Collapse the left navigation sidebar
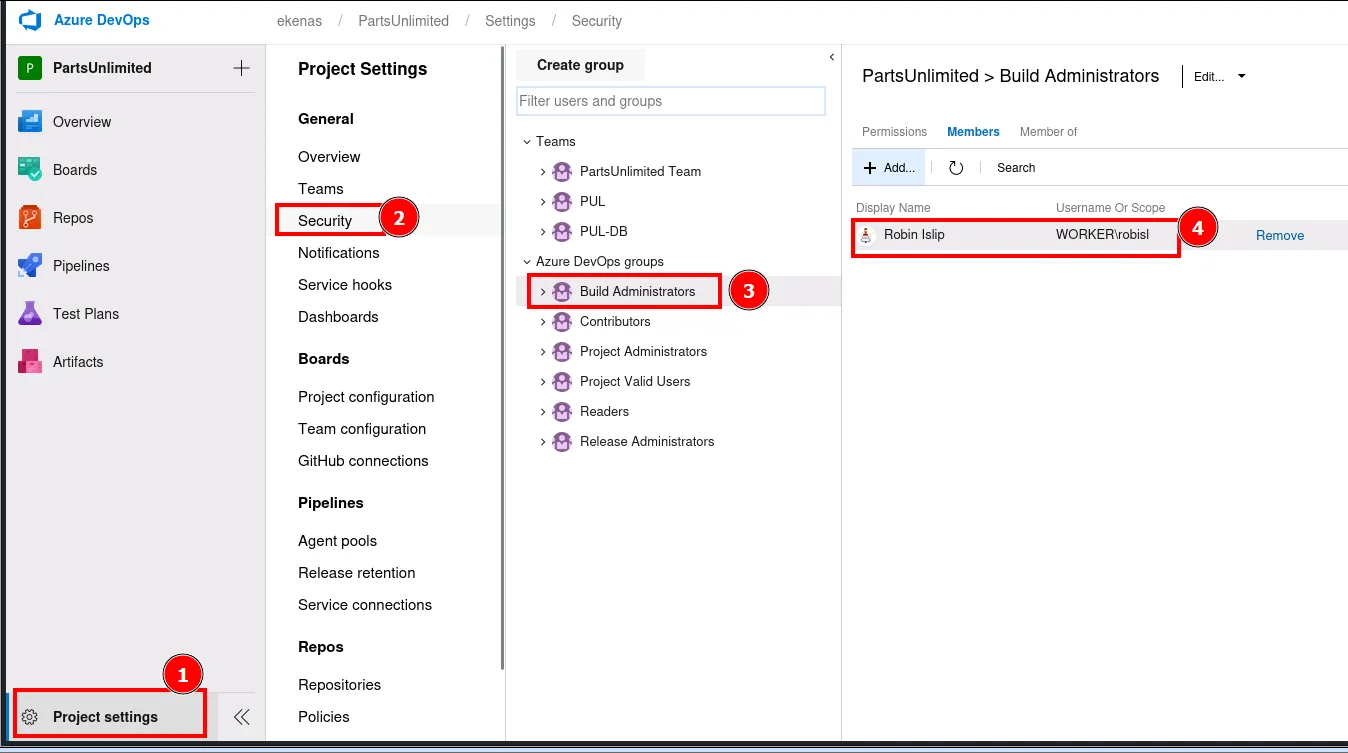1348x753 pixels. [x=241, y=717]
